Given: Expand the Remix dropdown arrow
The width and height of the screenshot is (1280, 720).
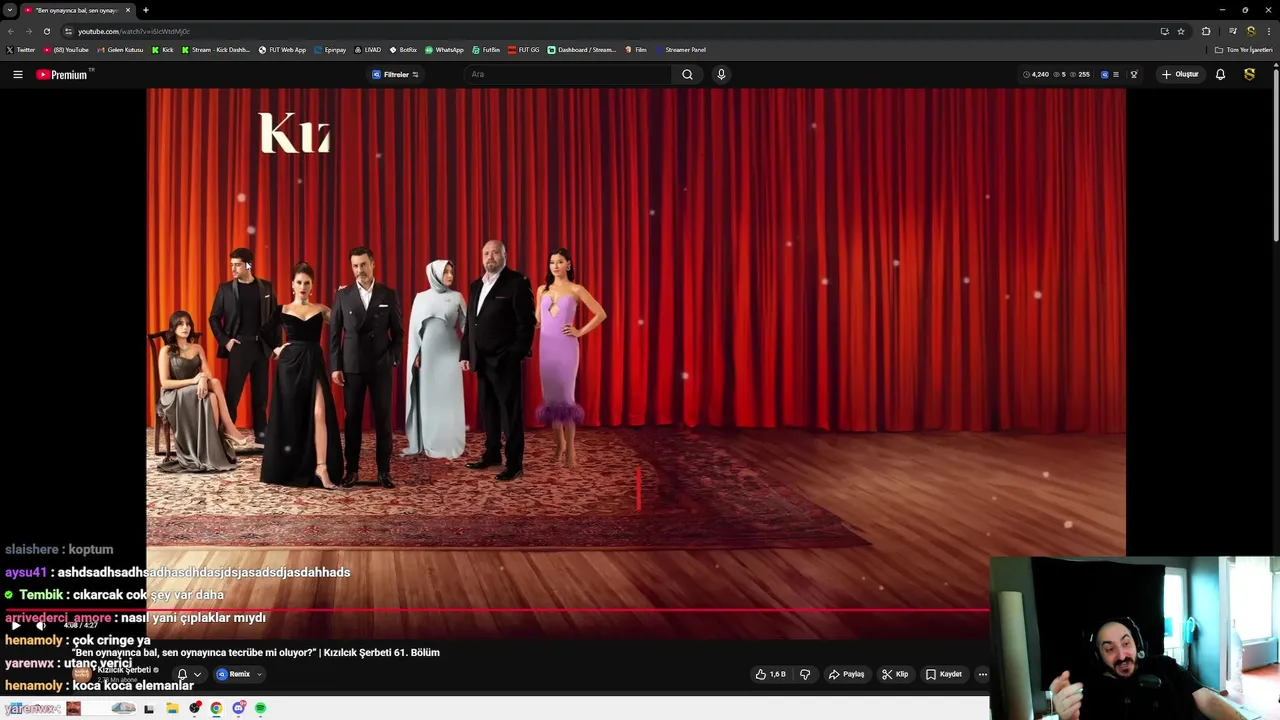Looking at the screenshot, I should [x=260, y=674].
